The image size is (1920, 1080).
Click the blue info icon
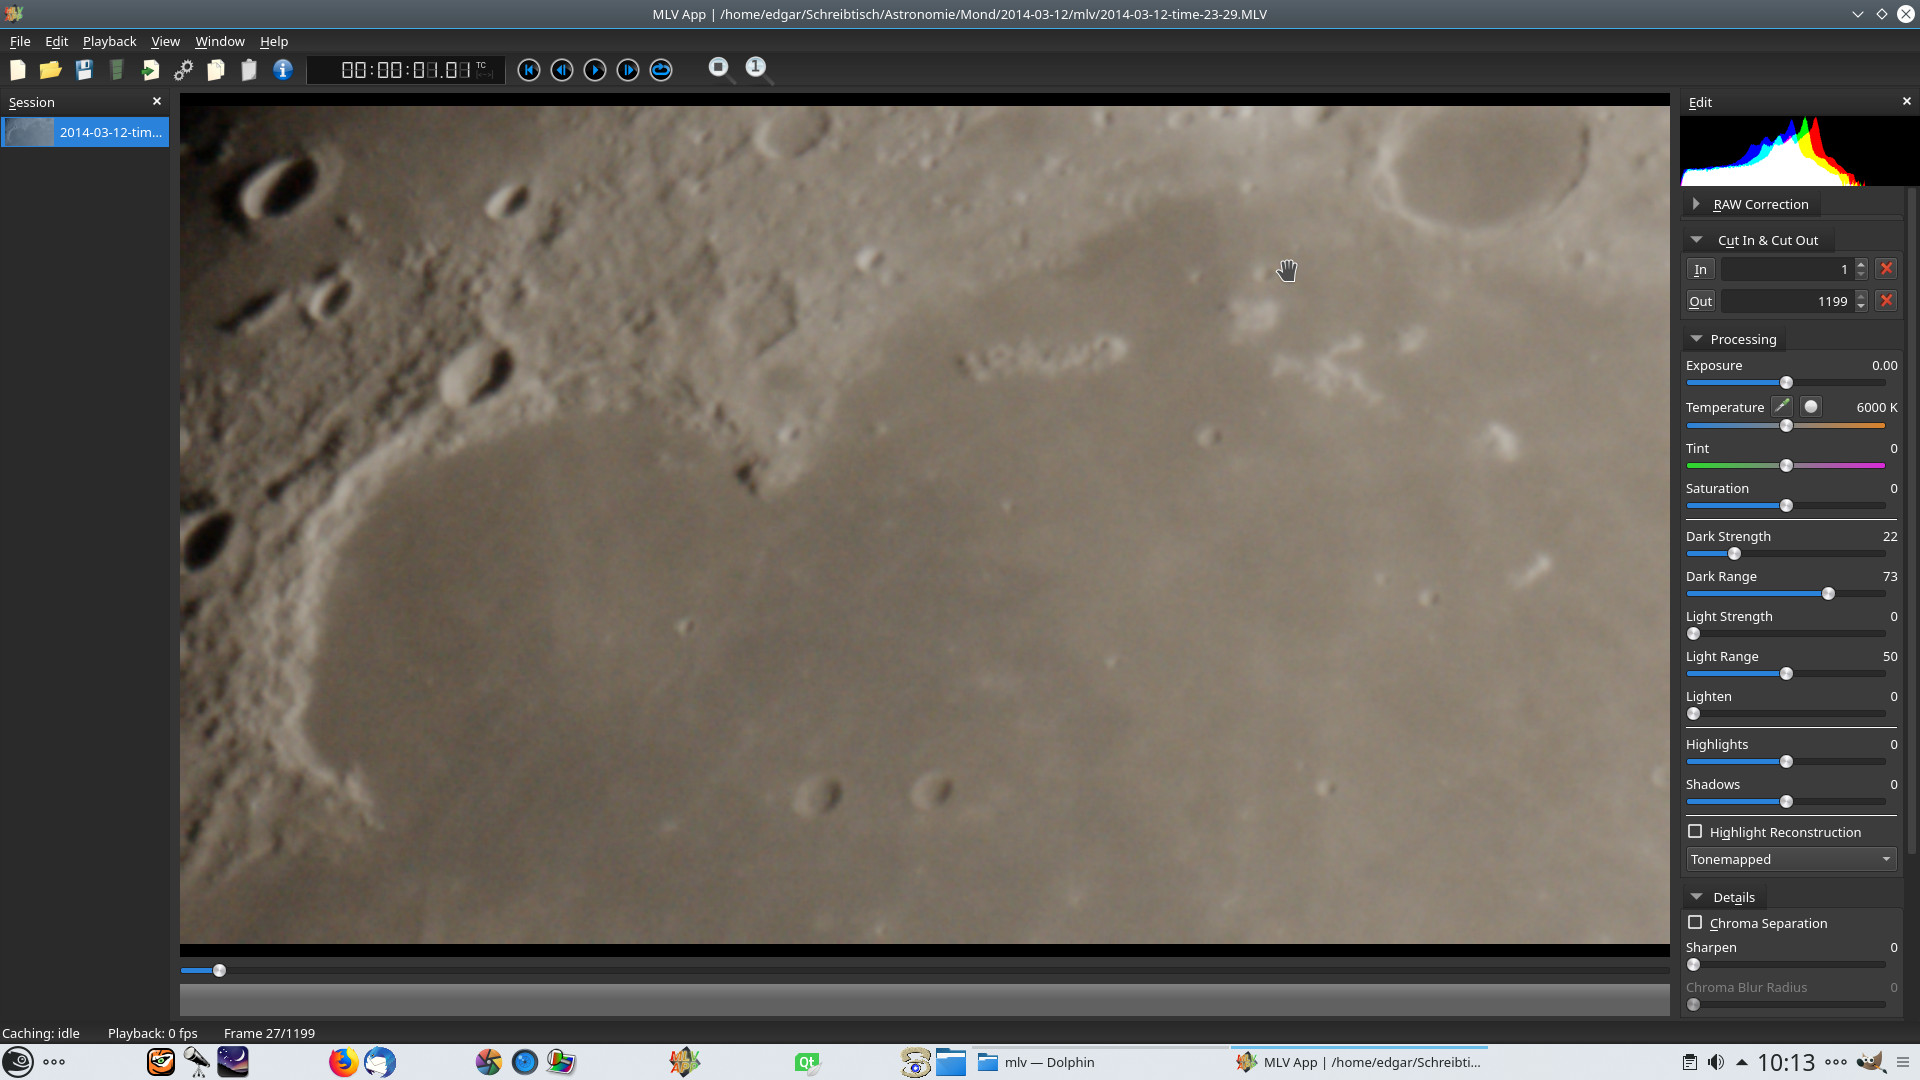tap(283, 70)
